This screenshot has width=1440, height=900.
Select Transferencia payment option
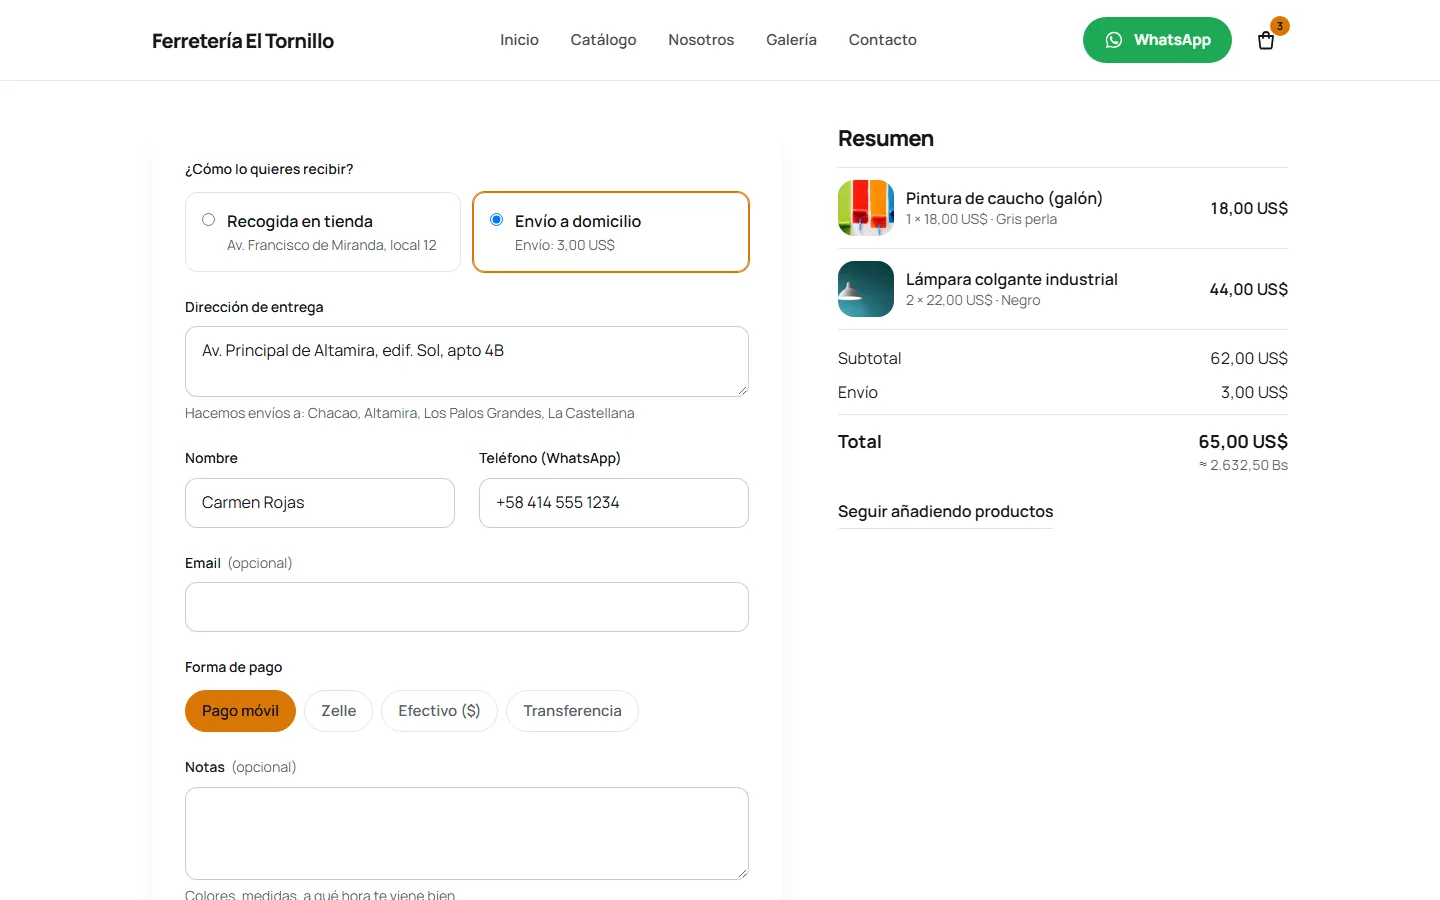(x=572, y=711)
